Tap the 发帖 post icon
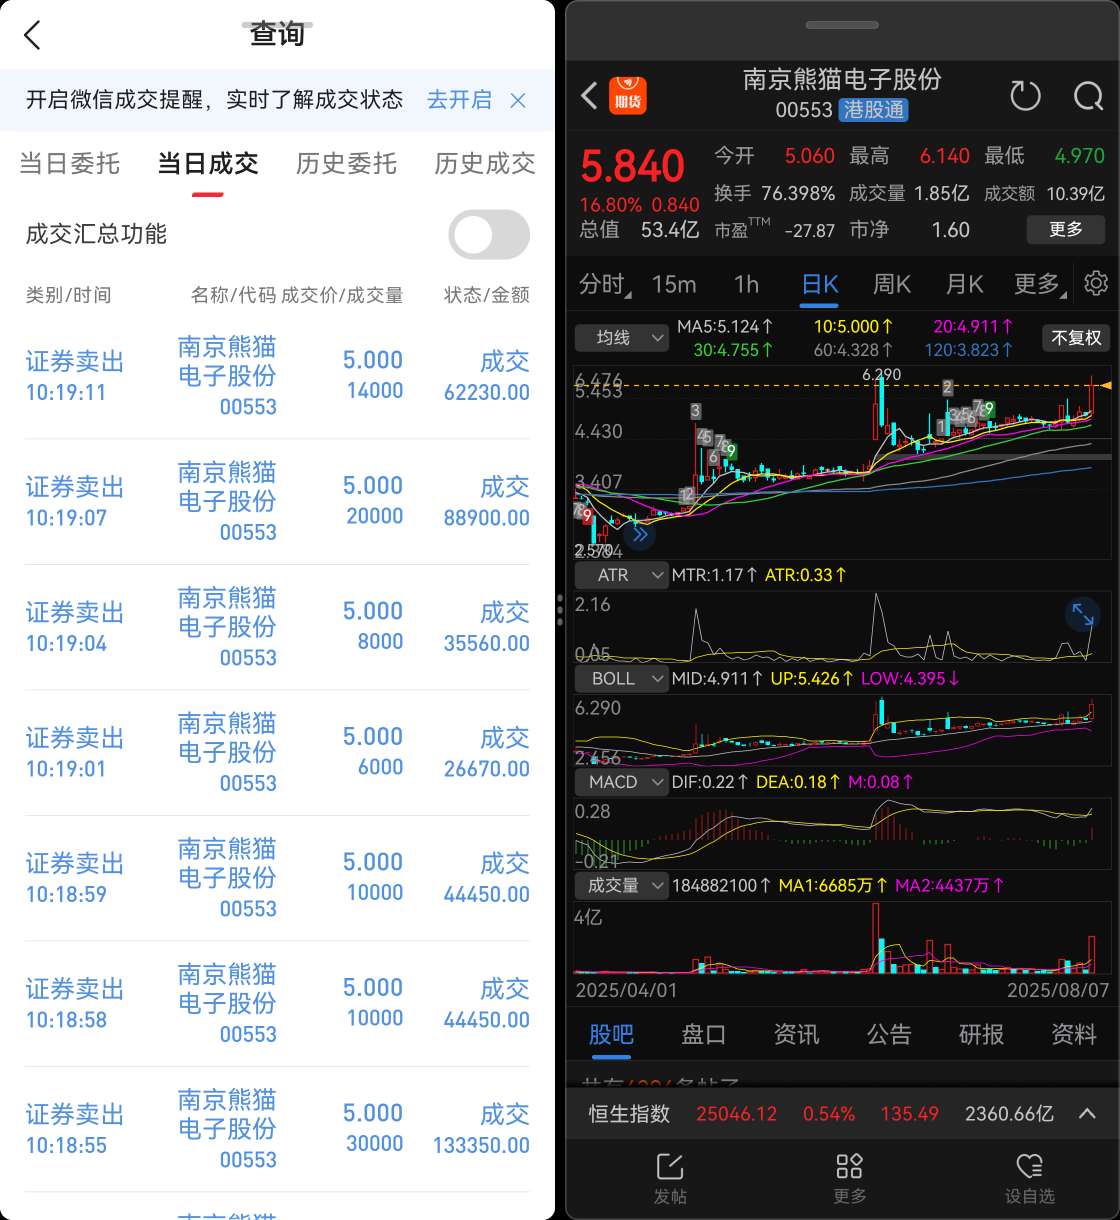 (x=669, y=1178)
